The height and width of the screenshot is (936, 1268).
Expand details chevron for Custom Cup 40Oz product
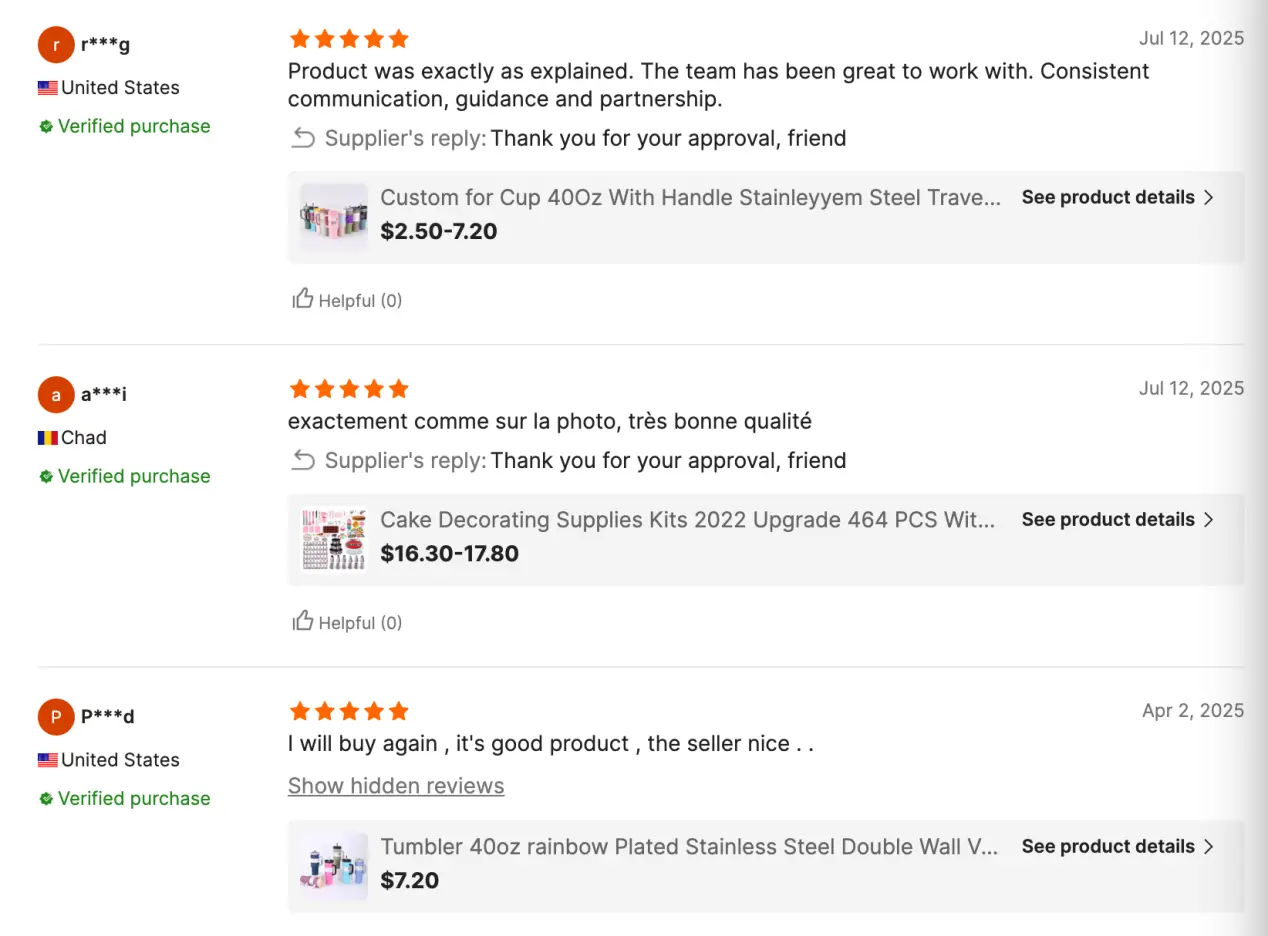(x=1208, y=198)
